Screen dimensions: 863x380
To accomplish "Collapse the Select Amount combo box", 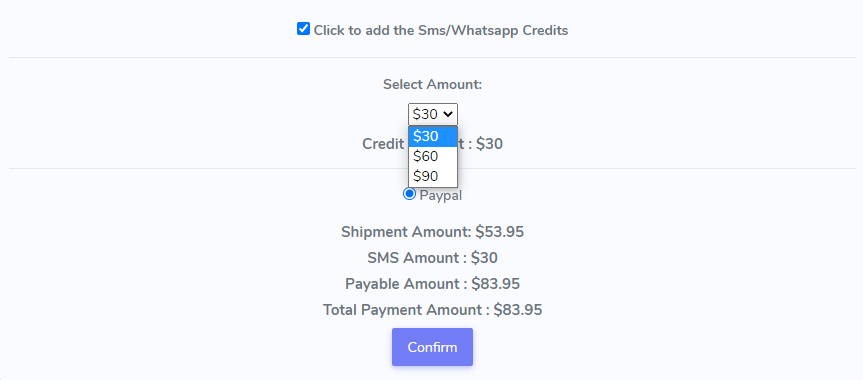I will coord(433,114).
